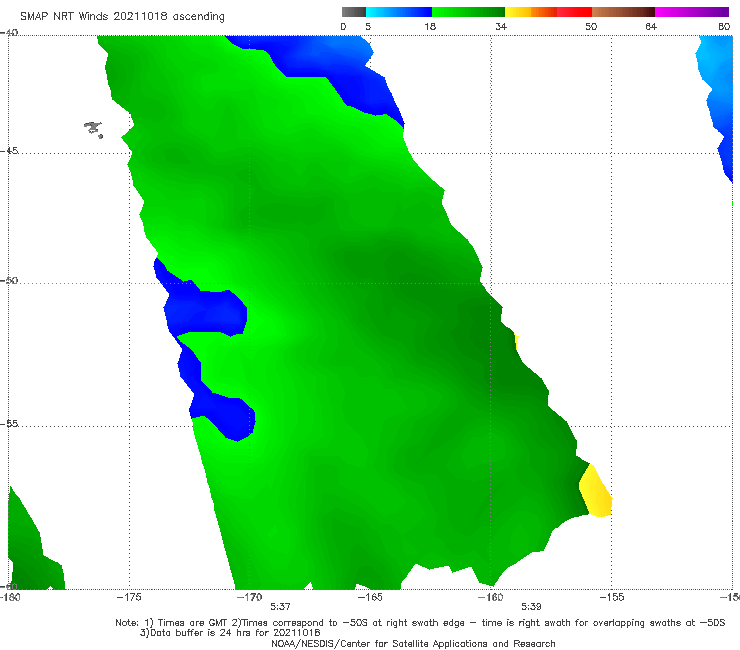740x650 pixels.
Task: Click the swath time label '5:37'
Action: tap(280, 607)
